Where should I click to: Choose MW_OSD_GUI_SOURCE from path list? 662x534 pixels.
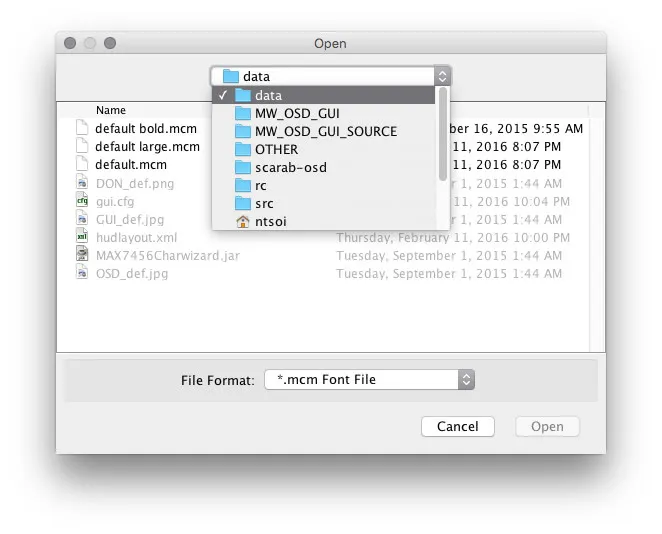325,131
